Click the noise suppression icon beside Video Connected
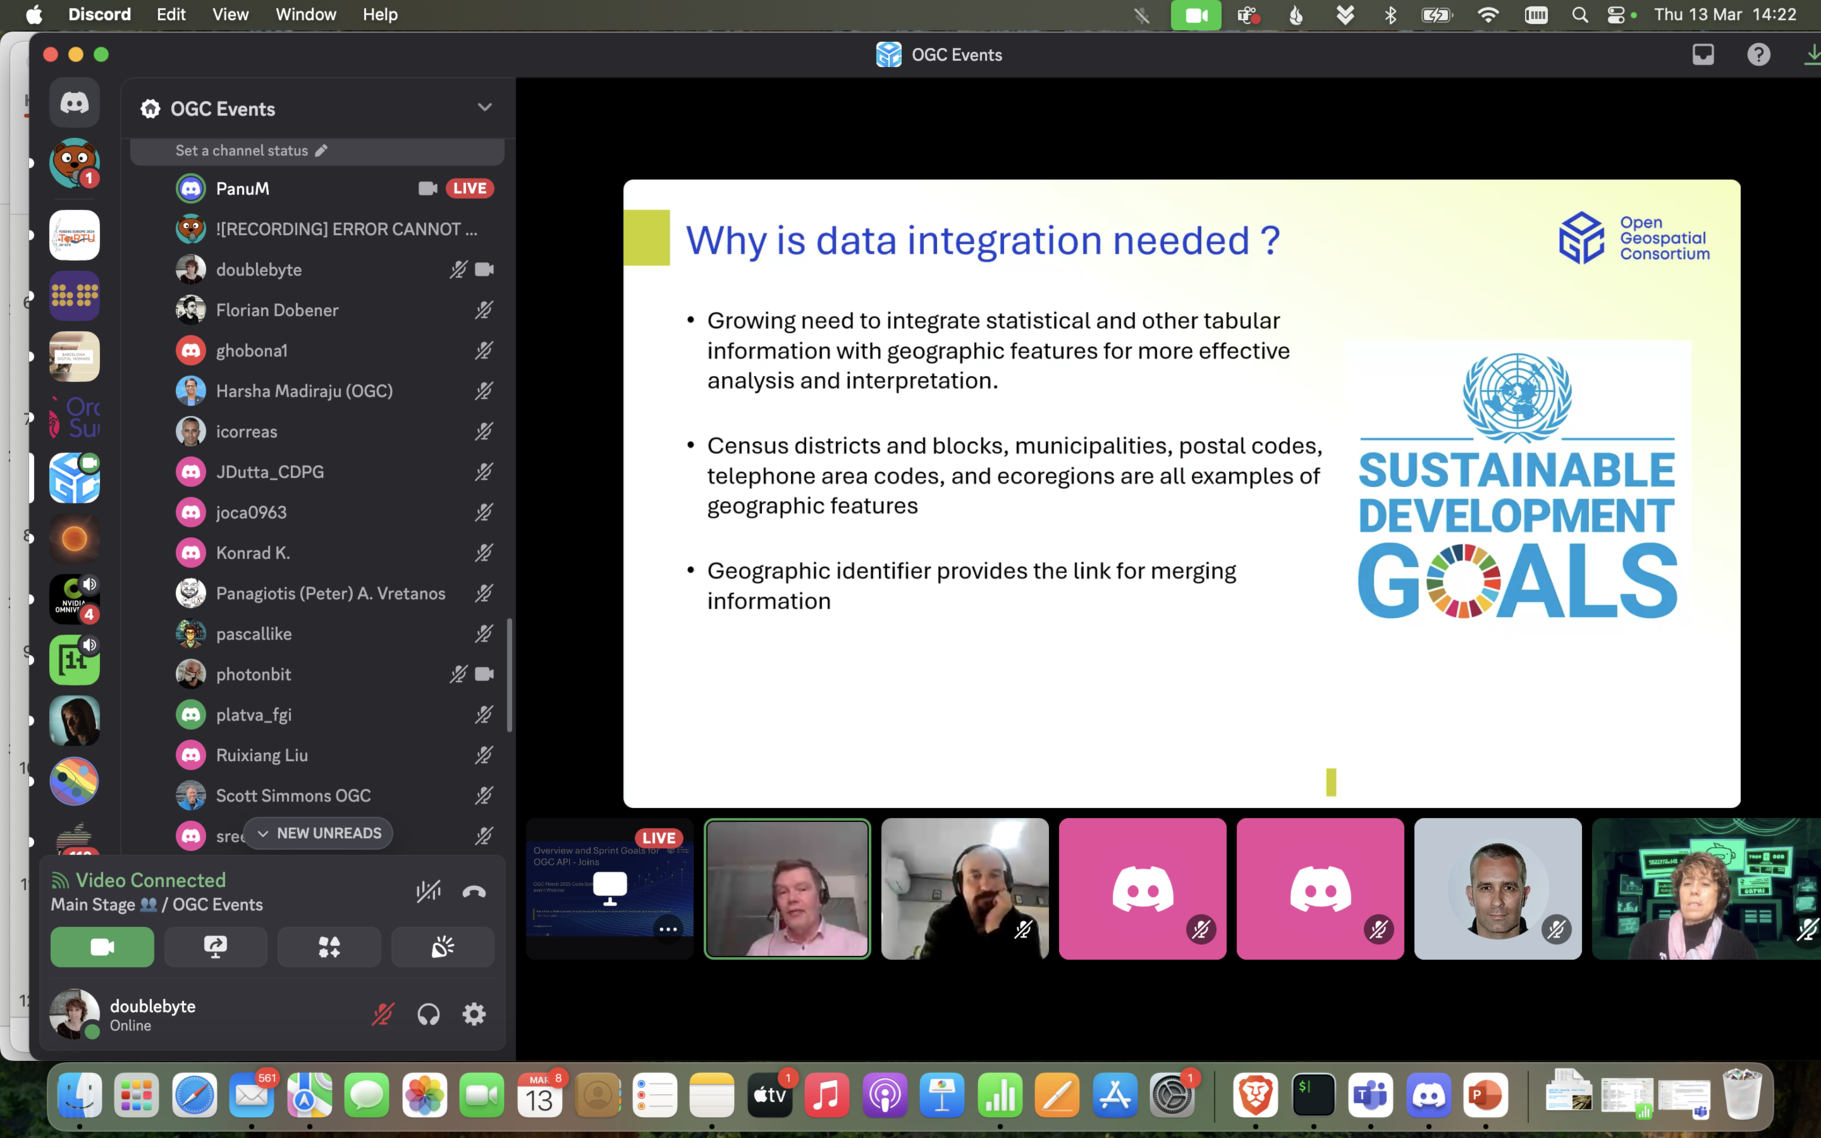The image size is (1821, 1138). pyautogui.click(x=428, y=890)
